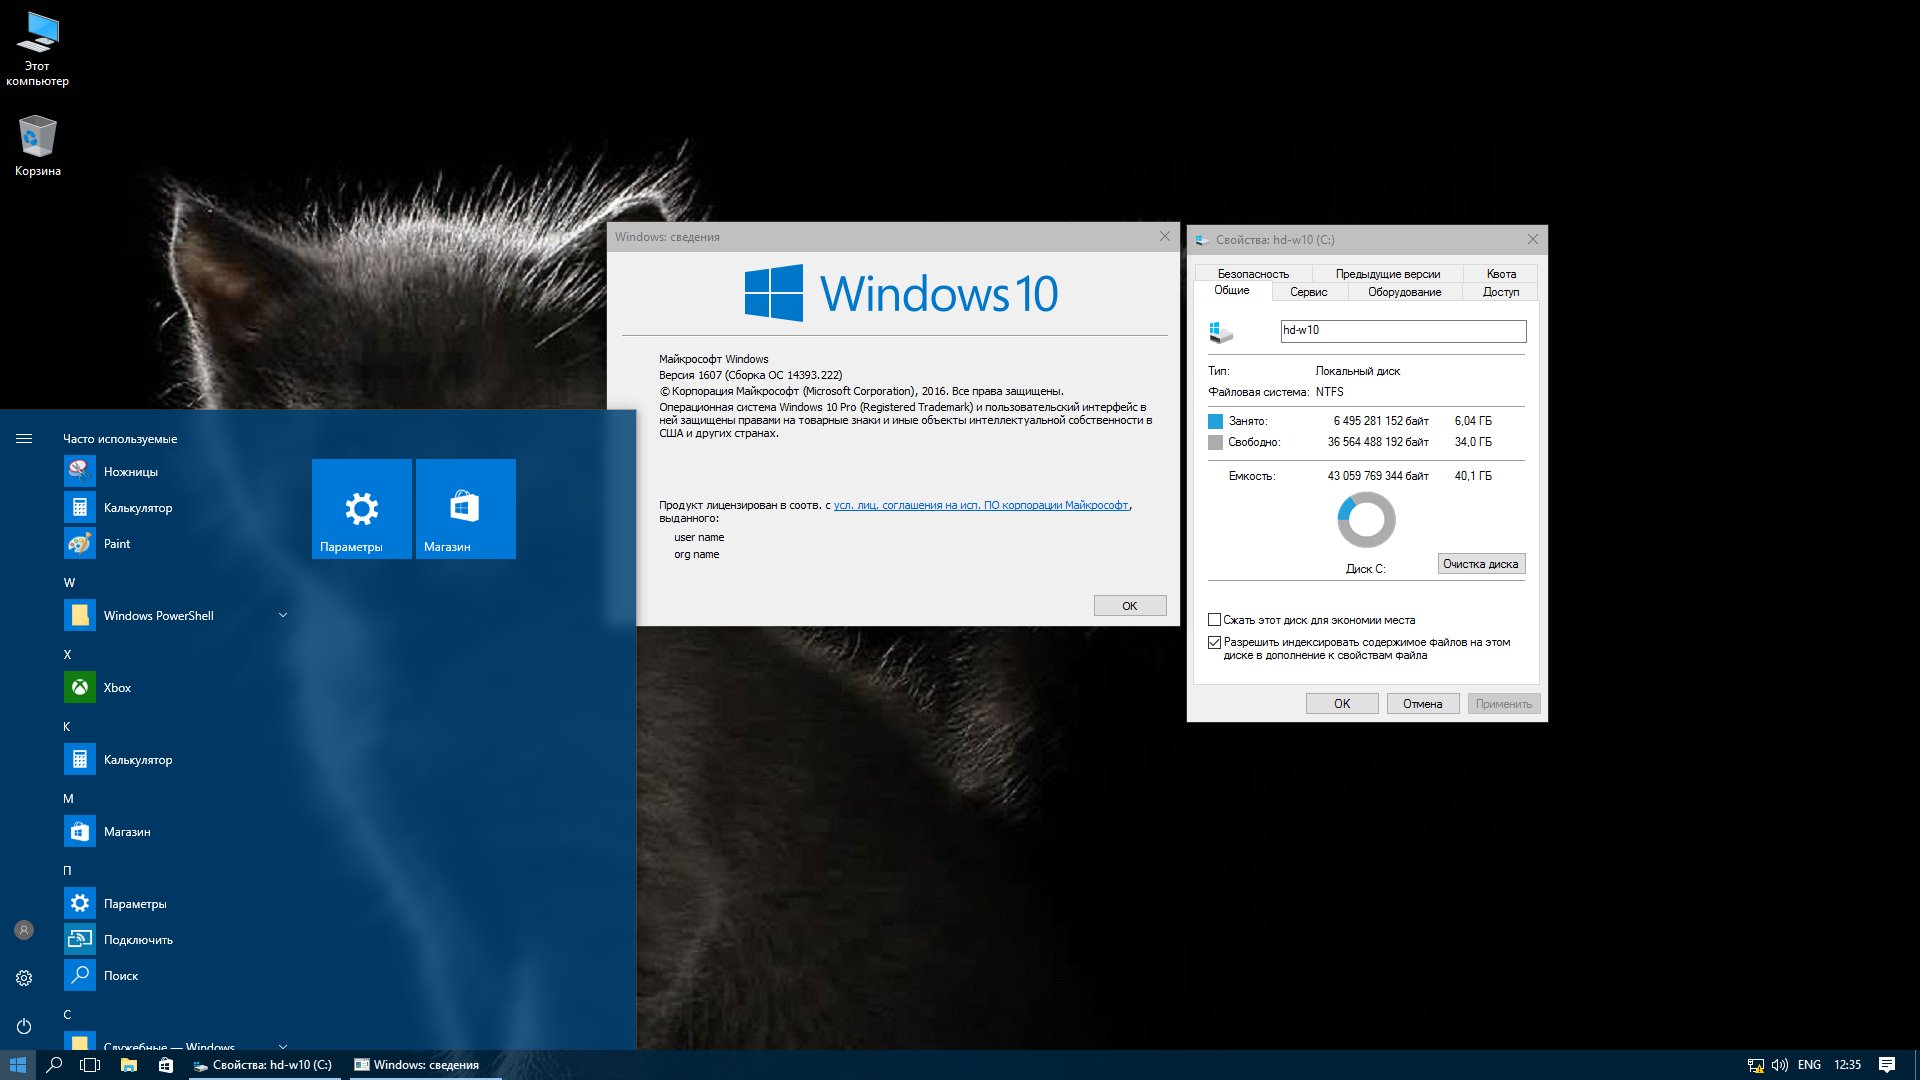Launch Paint from frequently used list
Screen dimensions: 1920x1080
116,544
